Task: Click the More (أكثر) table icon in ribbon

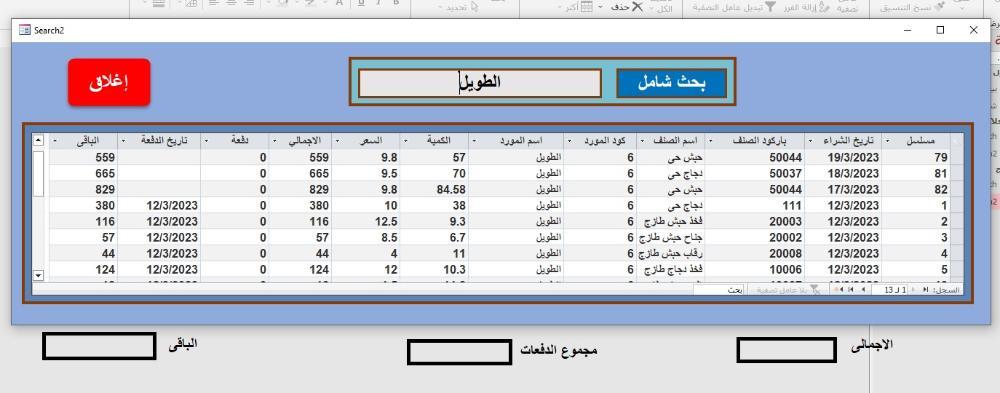Action: coord(586,7)
